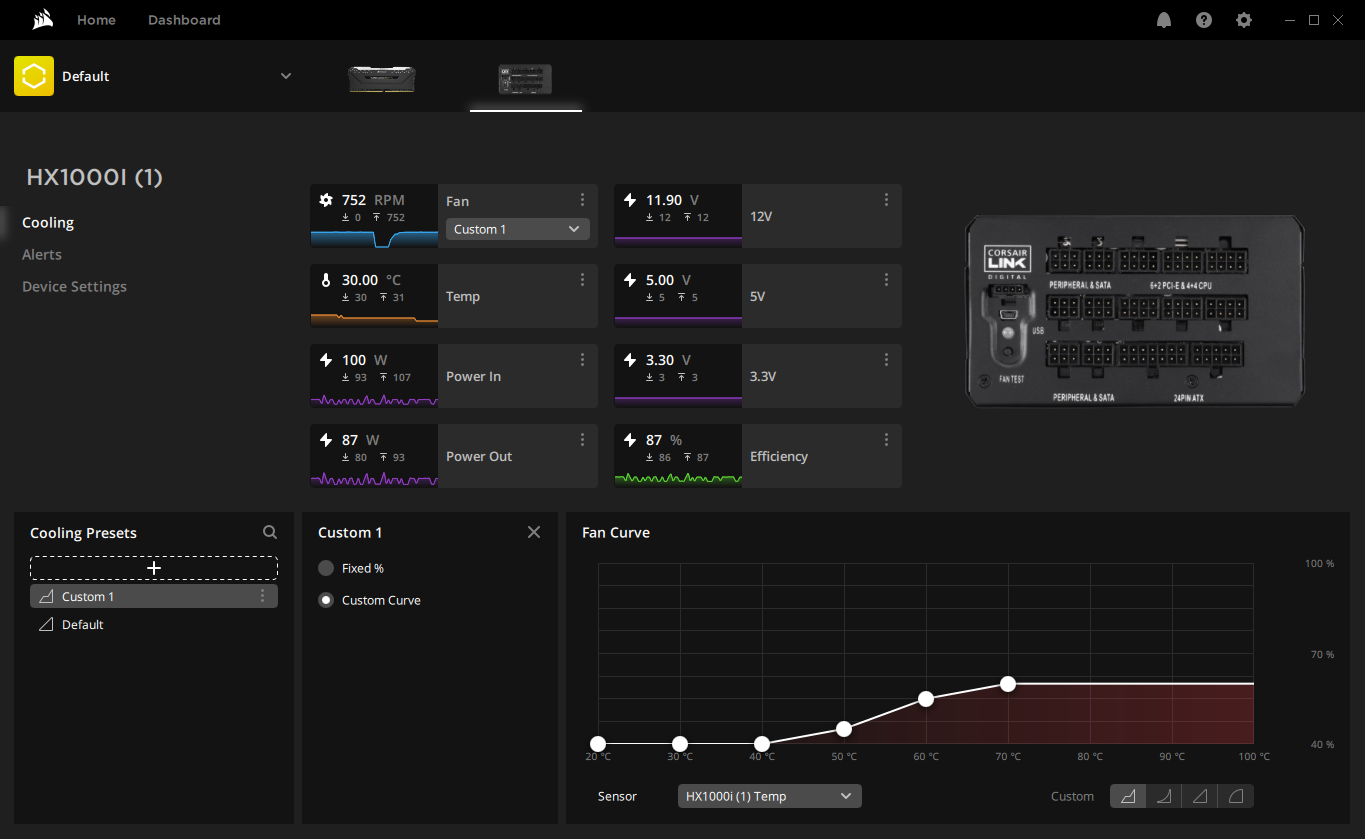Viewport: 1365px width, 839px height.
Task: Search the cooling presets with the magnifier
Action: coord(270,533)
